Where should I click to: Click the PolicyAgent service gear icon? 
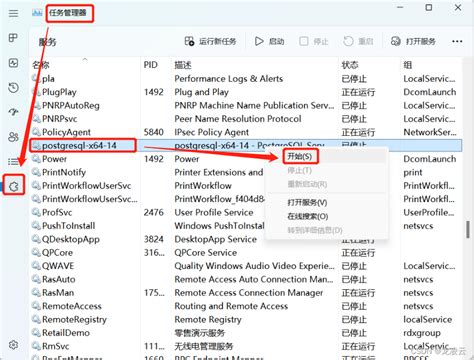click(x=36, y=132)
